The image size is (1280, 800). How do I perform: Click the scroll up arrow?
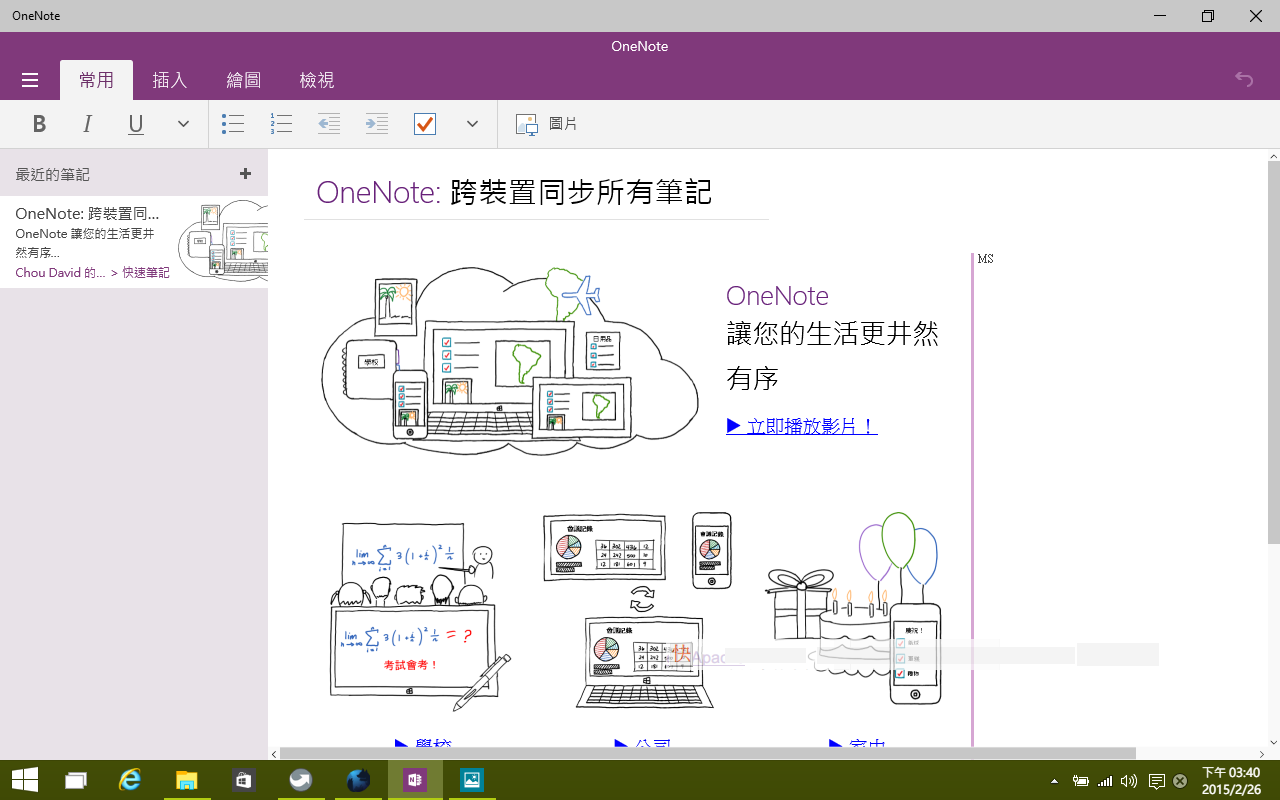(1273, 157)
